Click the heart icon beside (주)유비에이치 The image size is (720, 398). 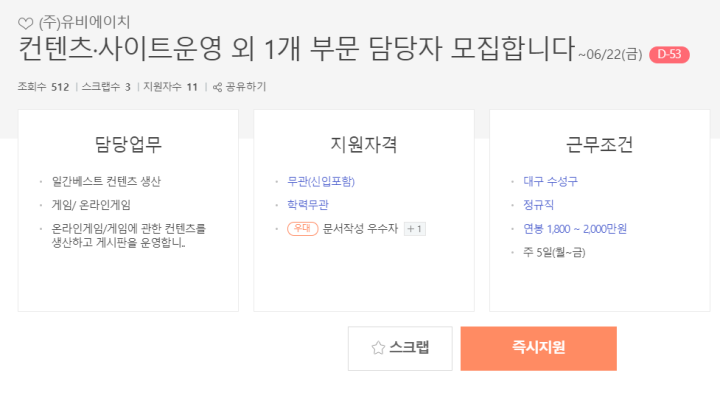26,23
